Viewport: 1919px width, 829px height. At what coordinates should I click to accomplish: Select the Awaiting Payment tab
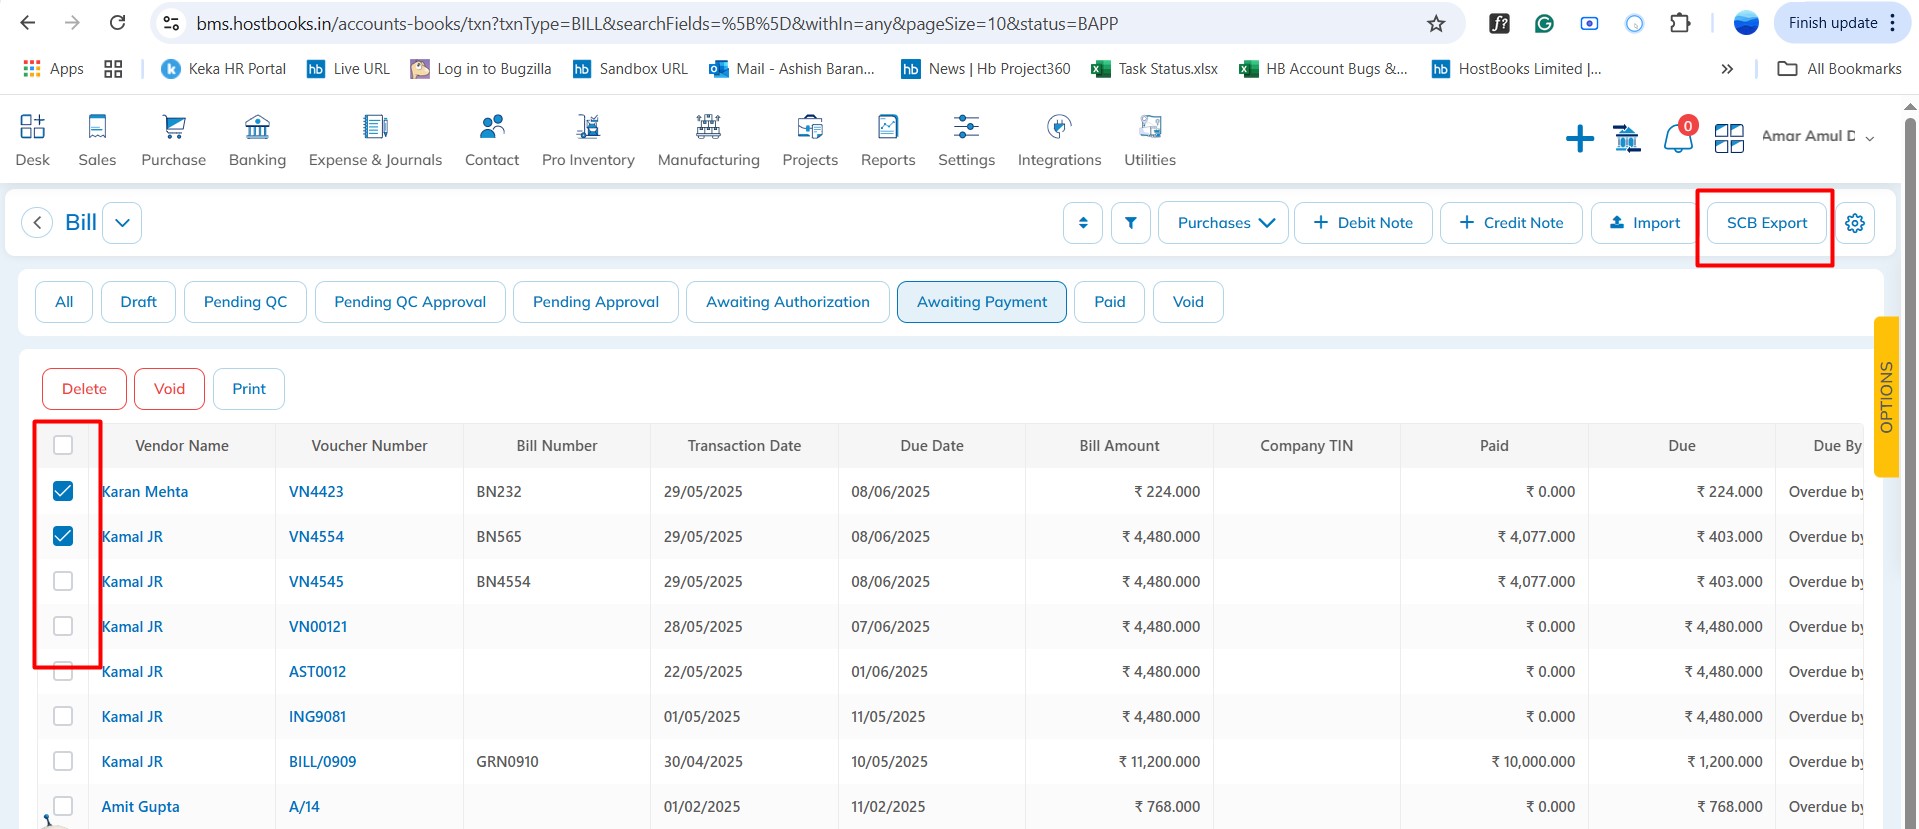pos(982,302)
